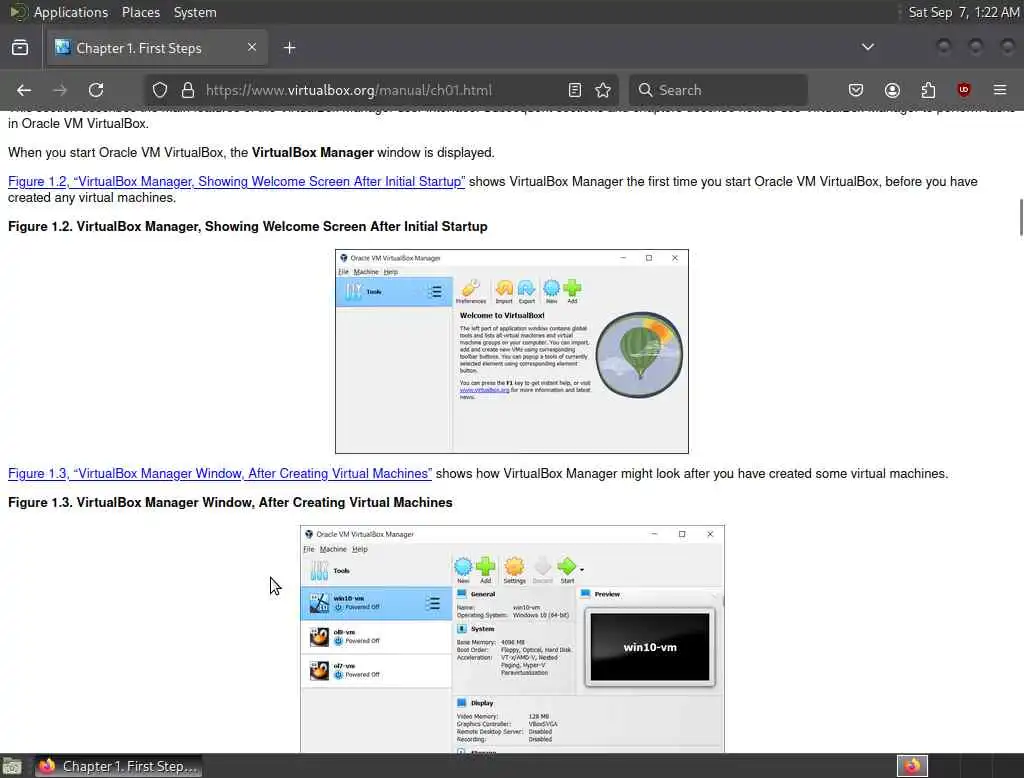Screen dimensions: 1024x778
Task: Click the win10-vm preview image
Action: coord(650,647)
